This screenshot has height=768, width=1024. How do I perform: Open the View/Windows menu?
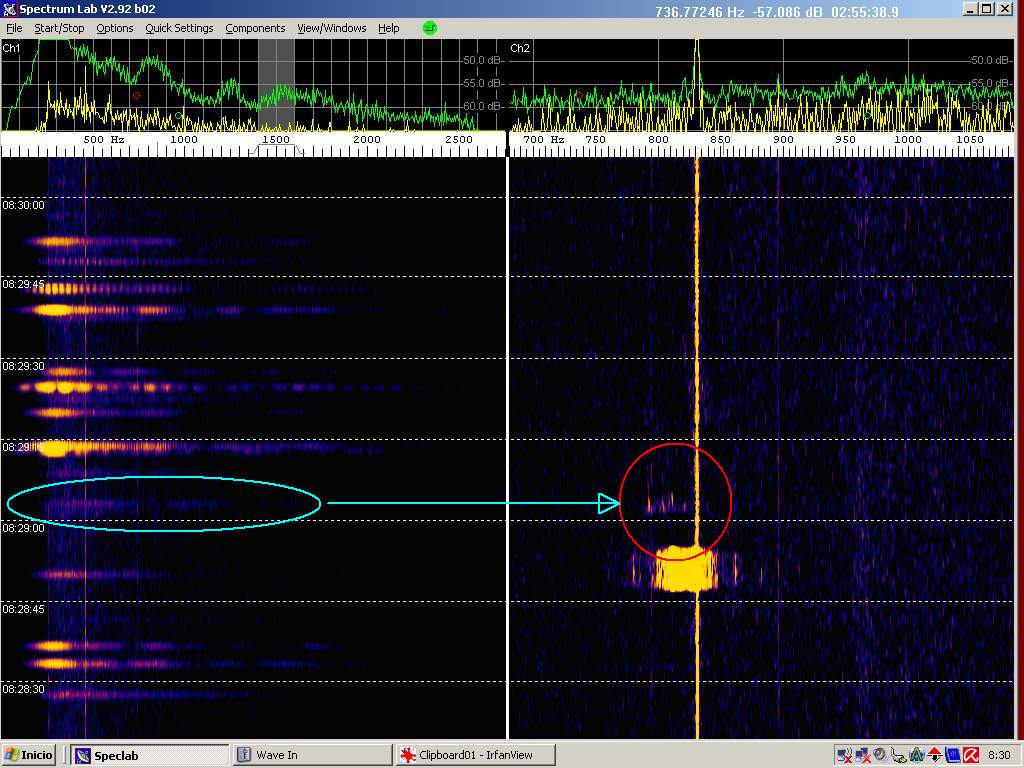coord(331,28)
